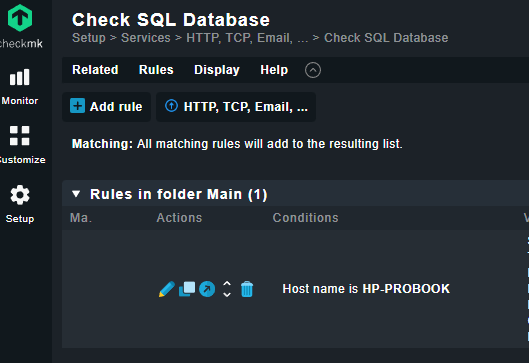Viewport: 529px width, 363px height.
Task: Click the Check SQL Database breadcrumb
Action: [386, 38]
